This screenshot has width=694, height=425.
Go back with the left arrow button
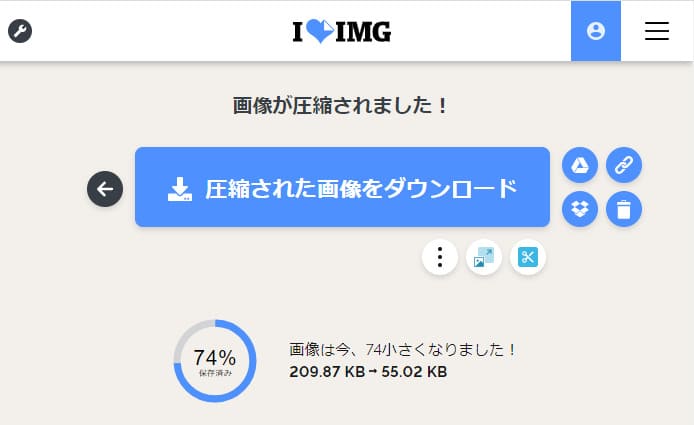pos(105,188)
